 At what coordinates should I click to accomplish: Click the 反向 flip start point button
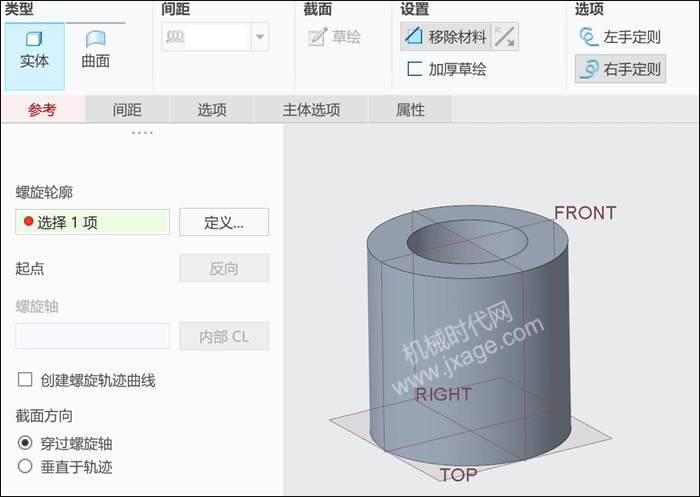tap(224, 268)
